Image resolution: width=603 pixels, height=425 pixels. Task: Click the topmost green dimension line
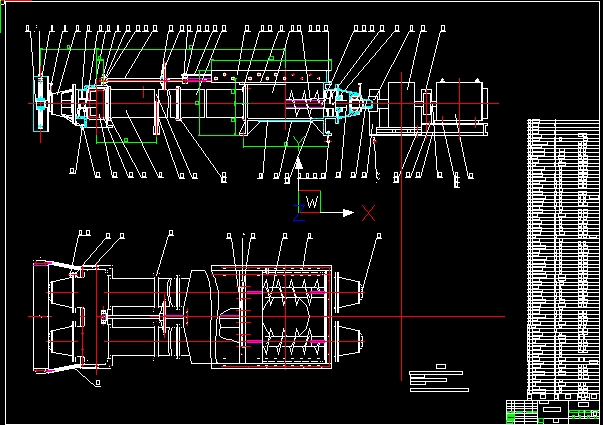click(x=162, y=49)
